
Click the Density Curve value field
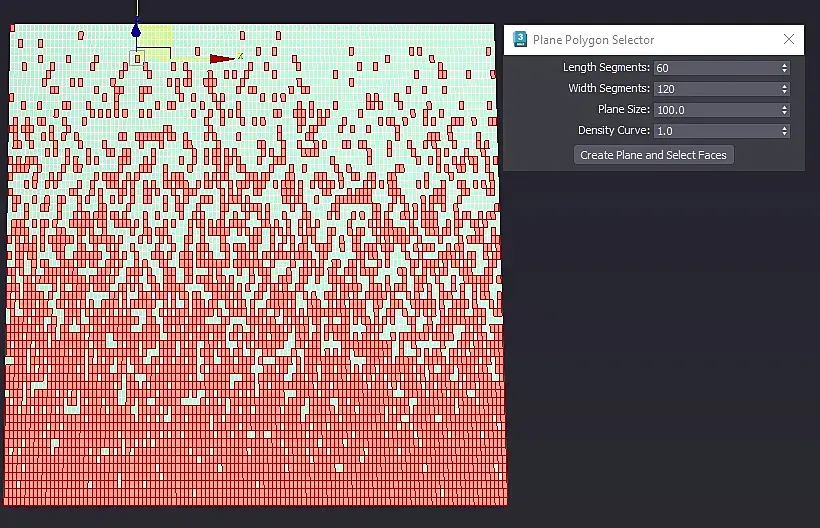(716, 131)
